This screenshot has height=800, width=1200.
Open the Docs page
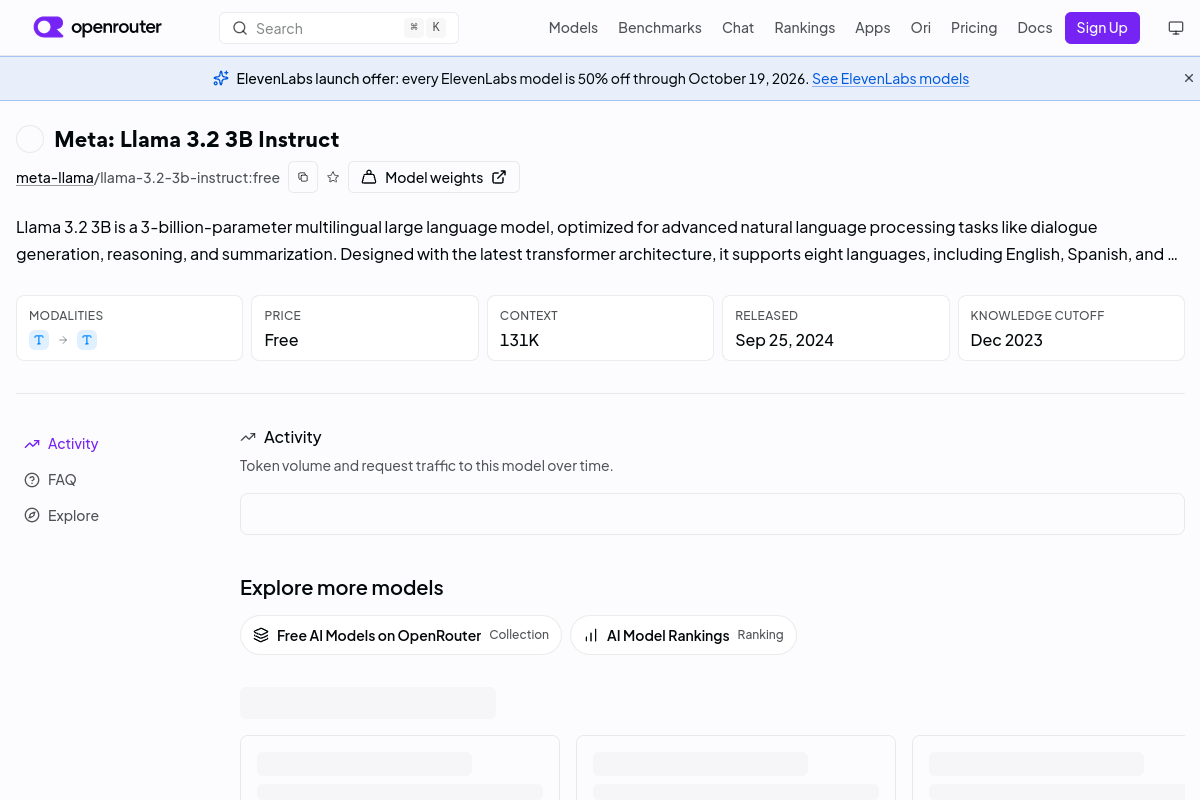click(1035, 28)
